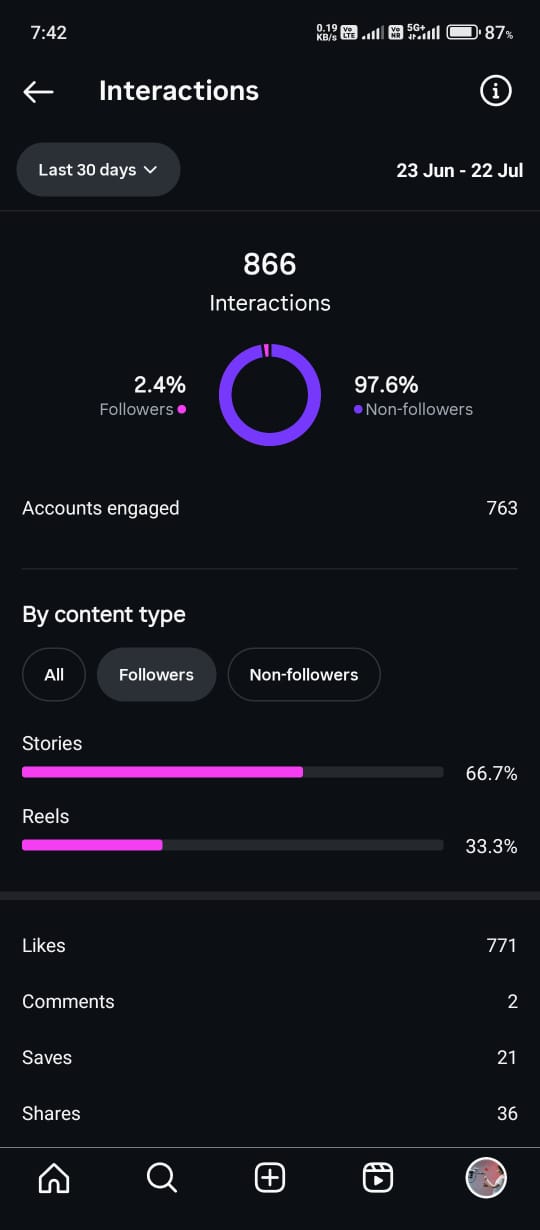540x1230 pixels.
Task: Open the info icon for Interactions
Action: click(496, 92)
